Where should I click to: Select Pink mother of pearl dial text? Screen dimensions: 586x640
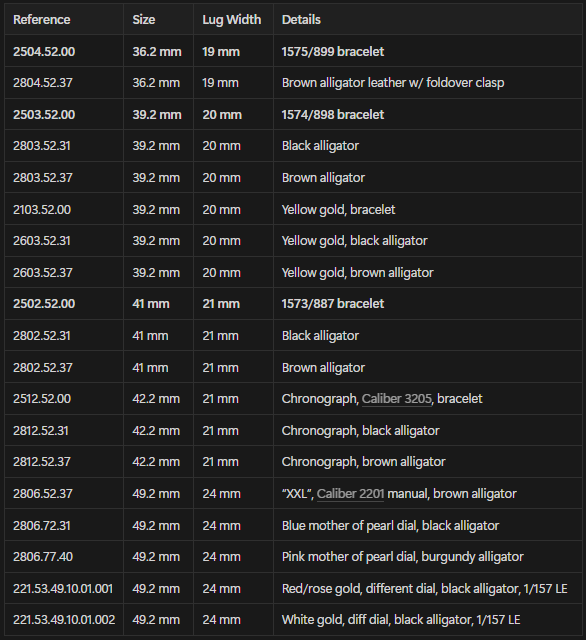pyautogui.click(x=348, y=557)
